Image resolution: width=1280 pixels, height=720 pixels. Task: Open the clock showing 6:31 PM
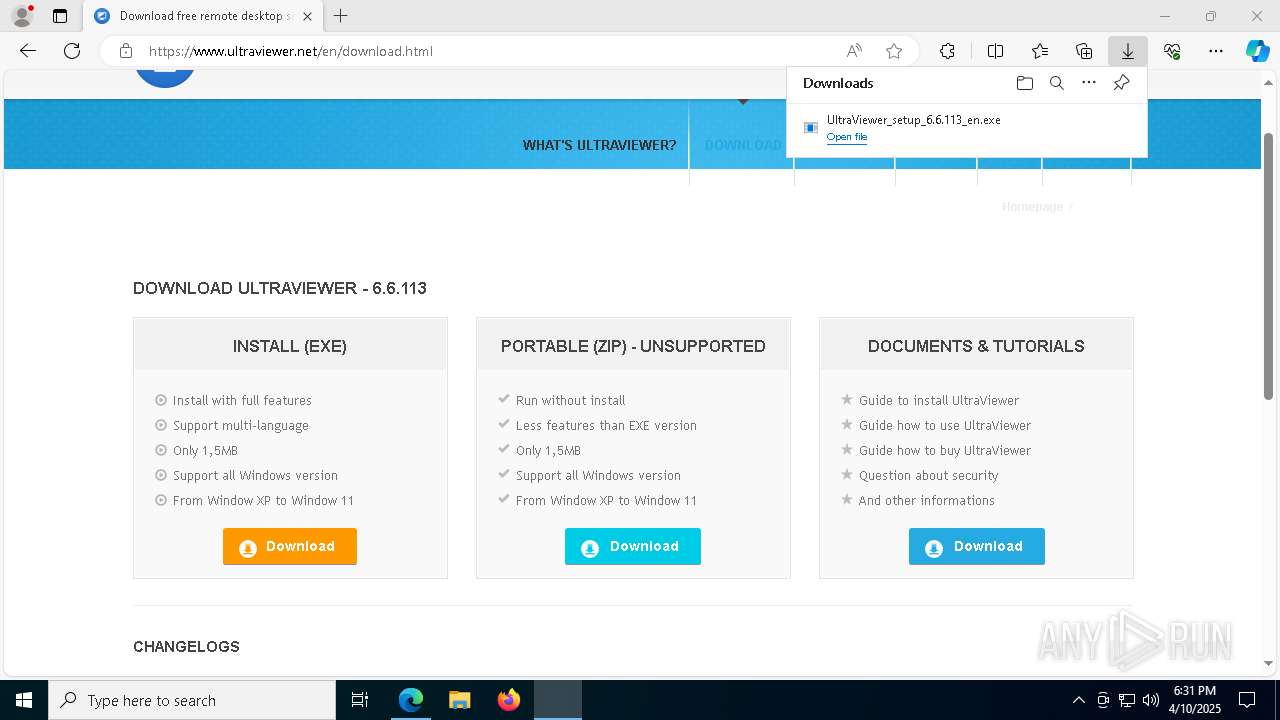(1195, 700)
